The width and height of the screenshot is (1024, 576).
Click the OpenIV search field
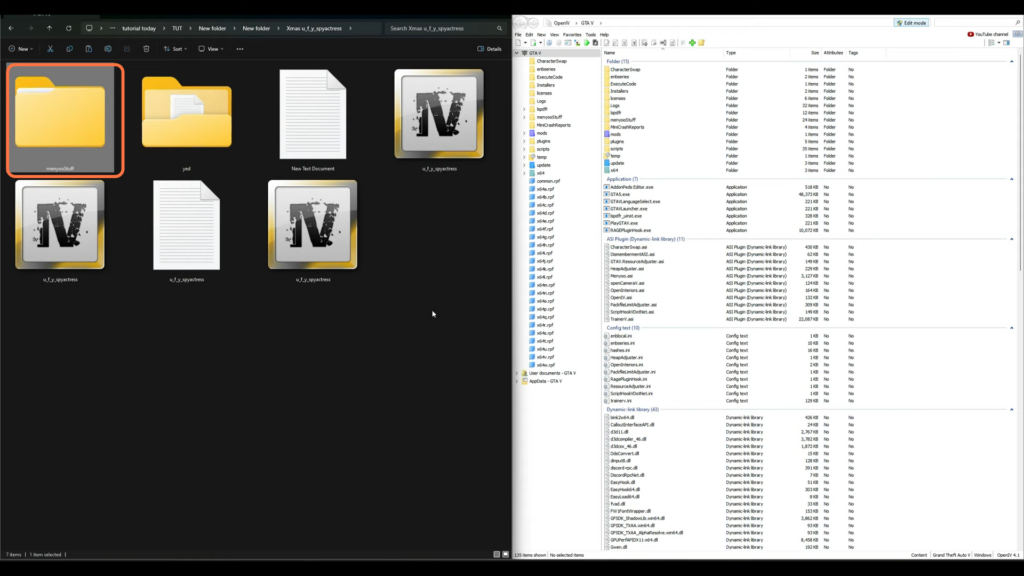coord(977,23)
